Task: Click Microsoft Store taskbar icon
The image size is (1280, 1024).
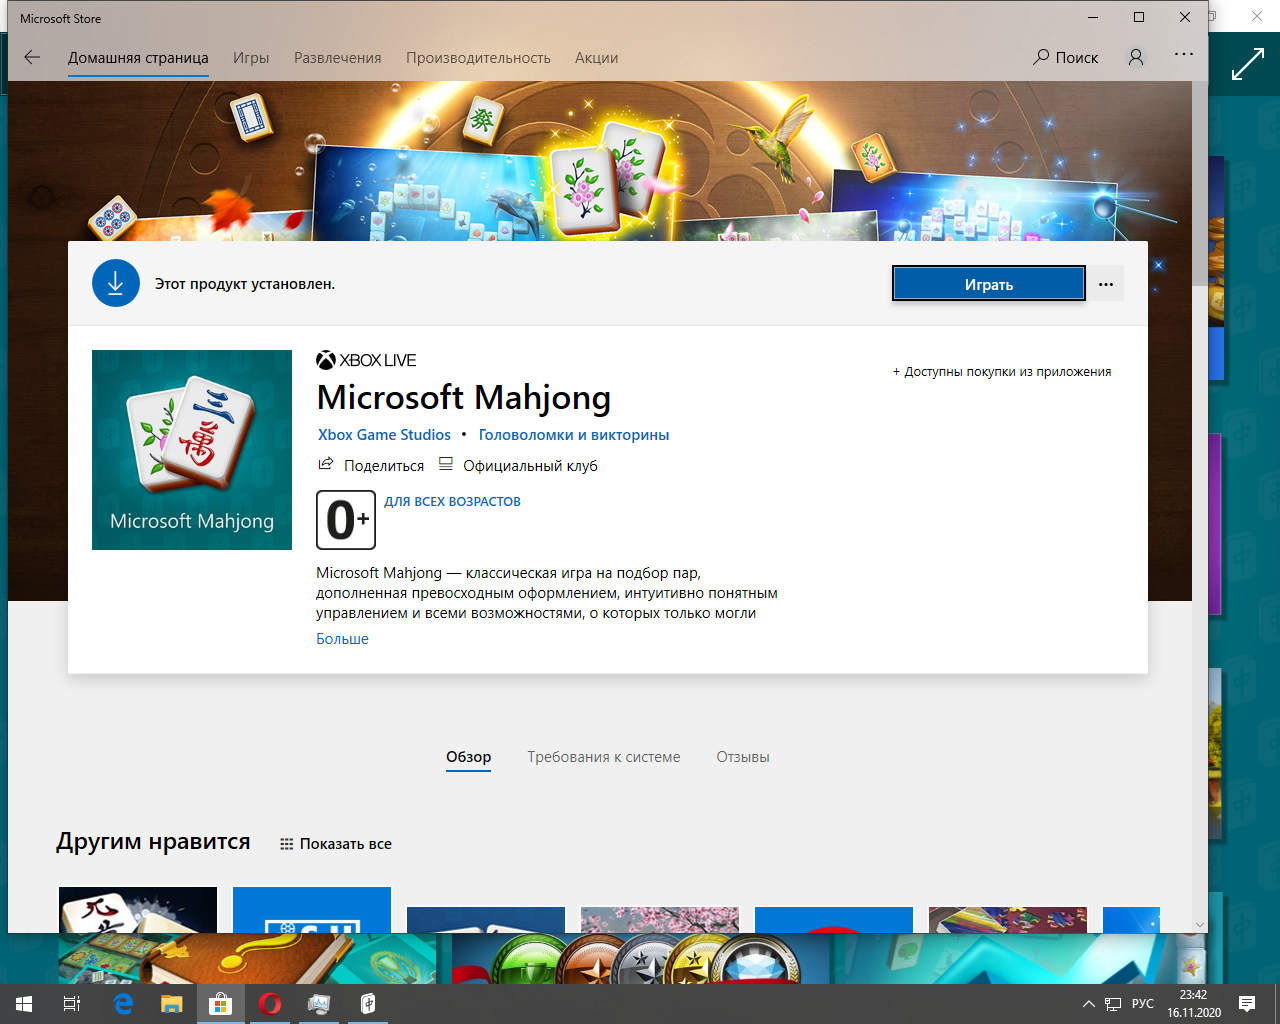Action: (x=220, y=1004)
